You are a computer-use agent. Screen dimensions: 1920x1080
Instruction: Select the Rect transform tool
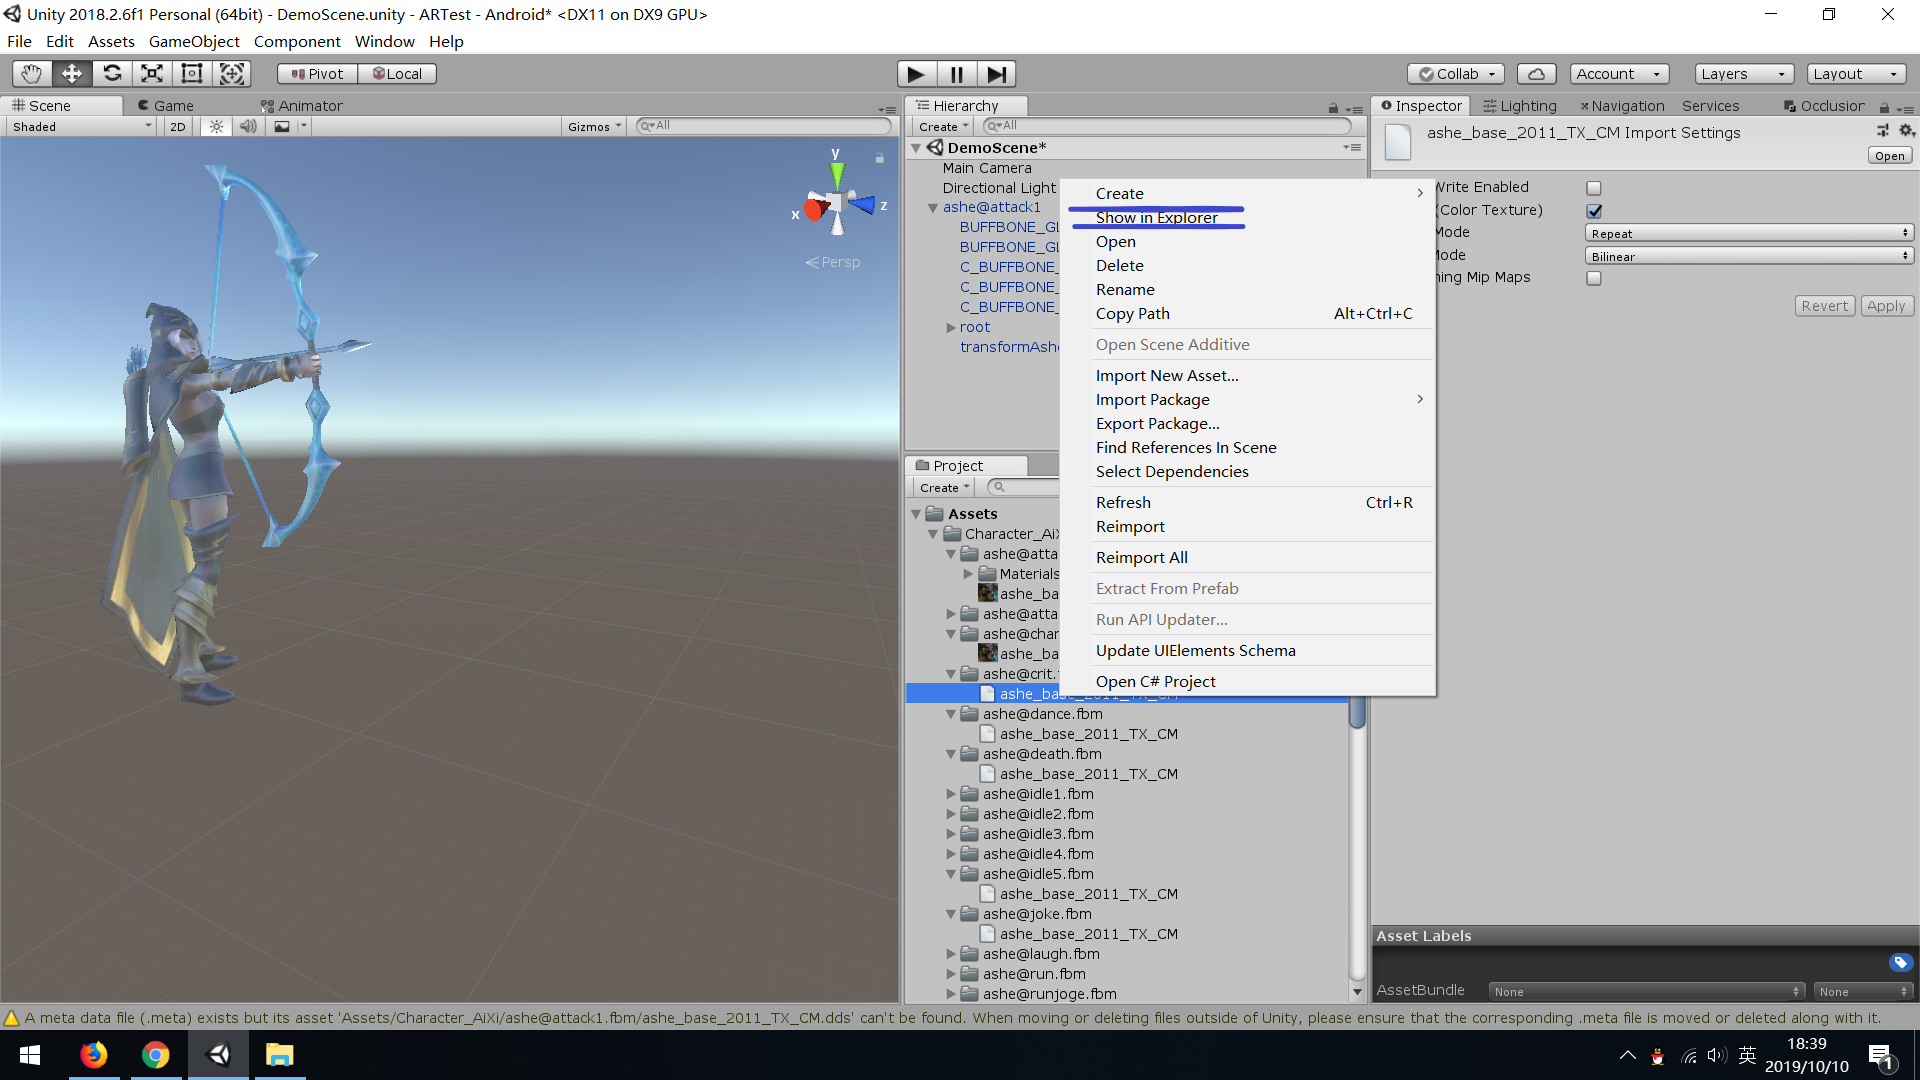point(191,73)
